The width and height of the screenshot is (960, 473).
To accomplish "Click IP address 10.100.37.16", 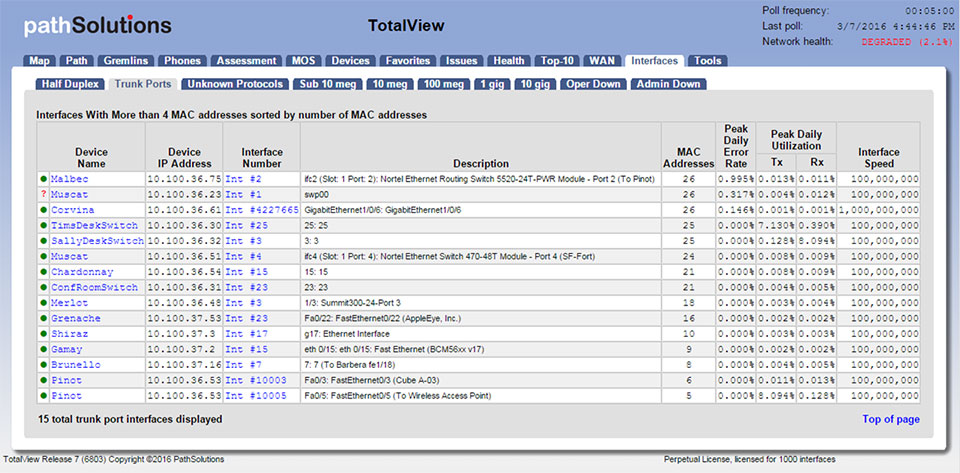I will tap(184, 365).
